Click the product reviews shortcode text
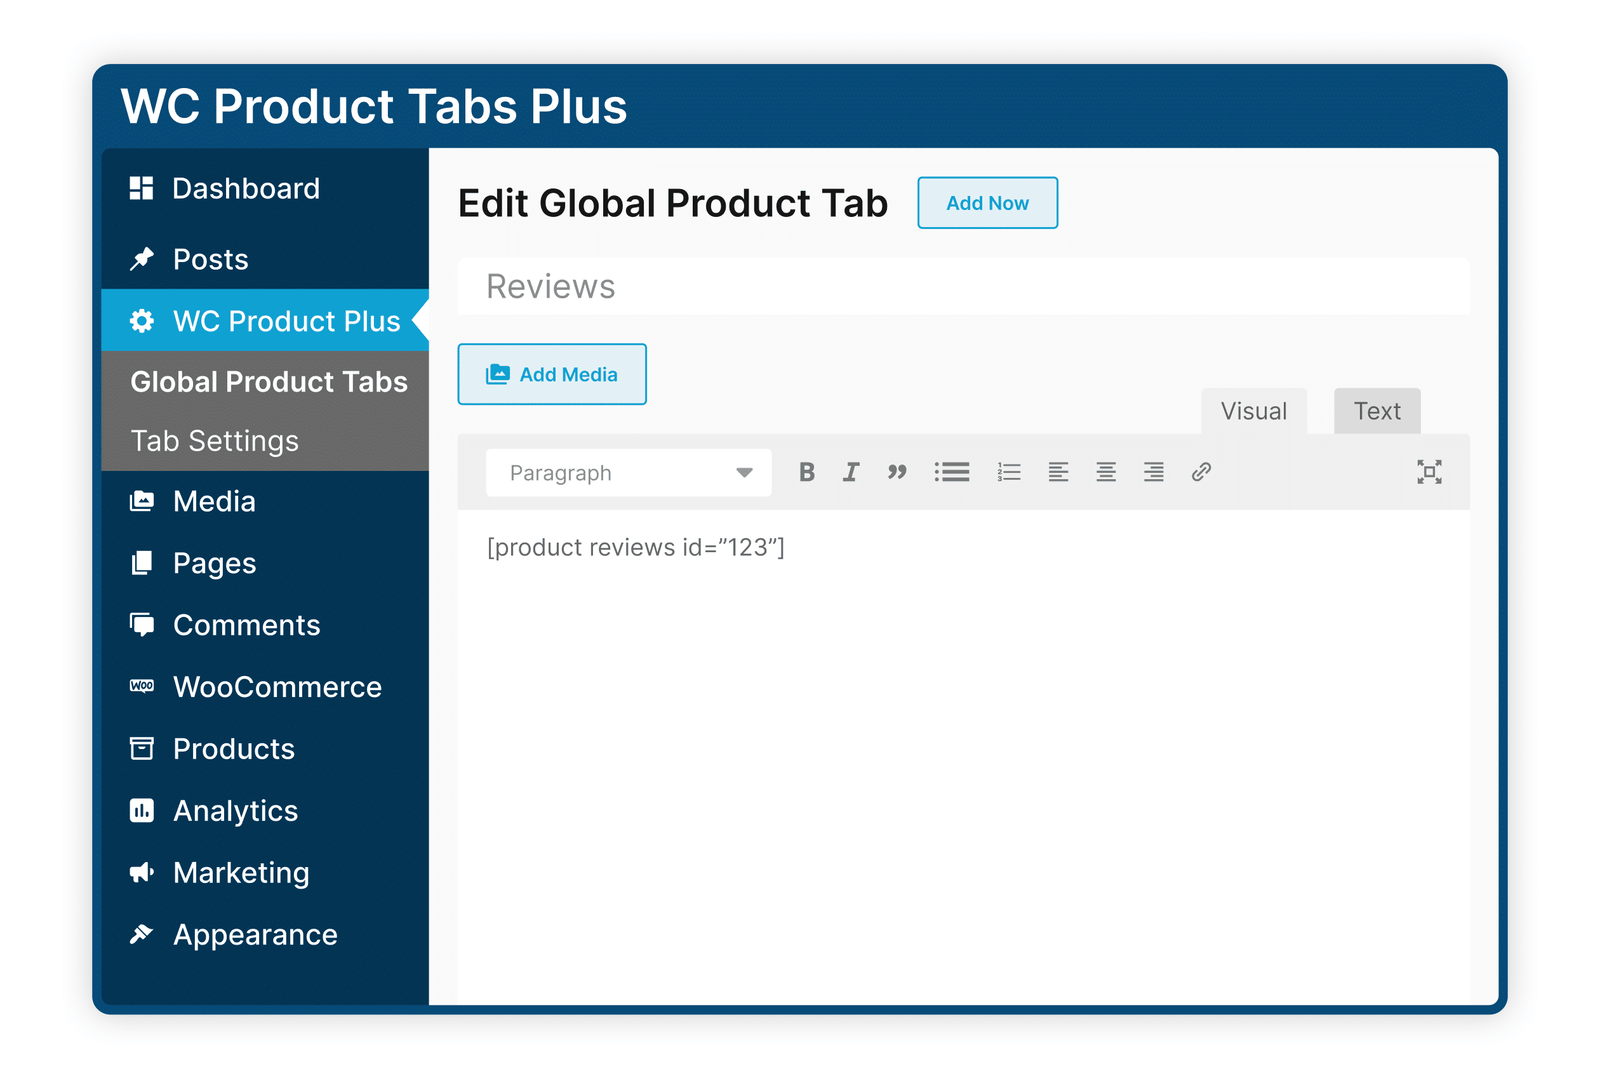Viewport: 1600px width, 1079px height. click(x=636, y=547)
